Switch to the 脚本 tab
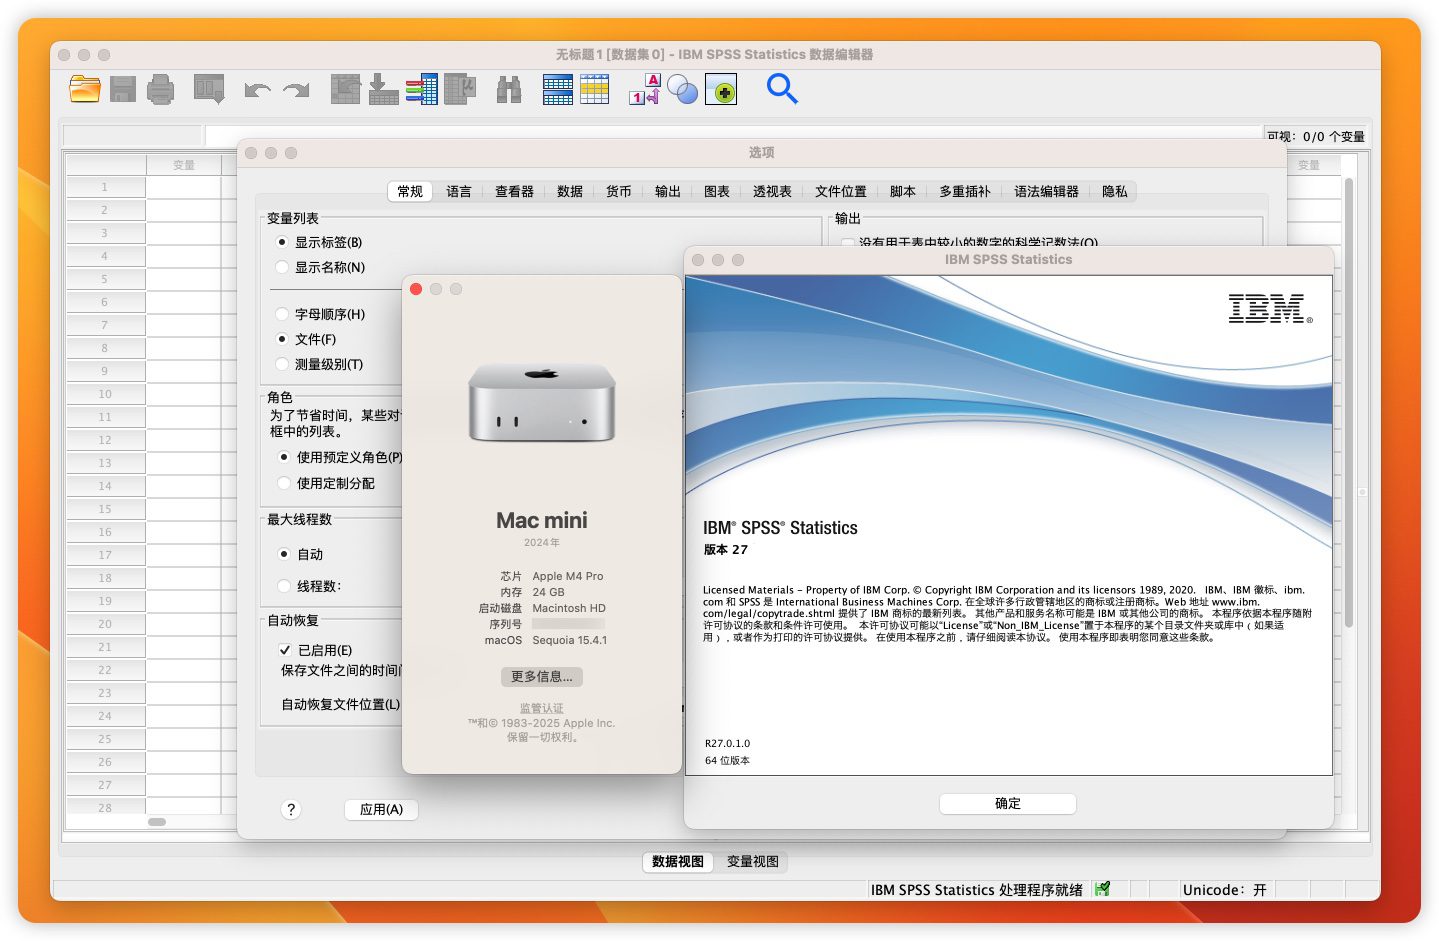The image size is (1439, 941). coord(903,192)
